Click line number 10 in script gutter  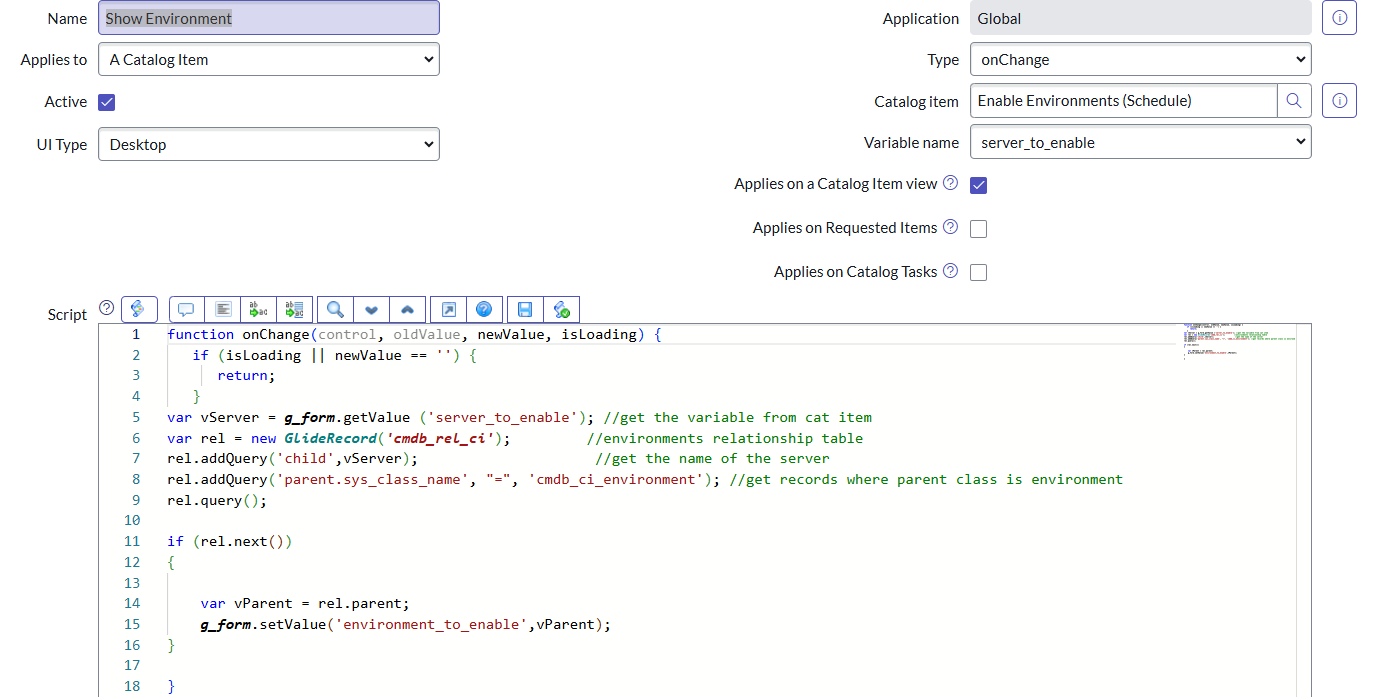132,520
